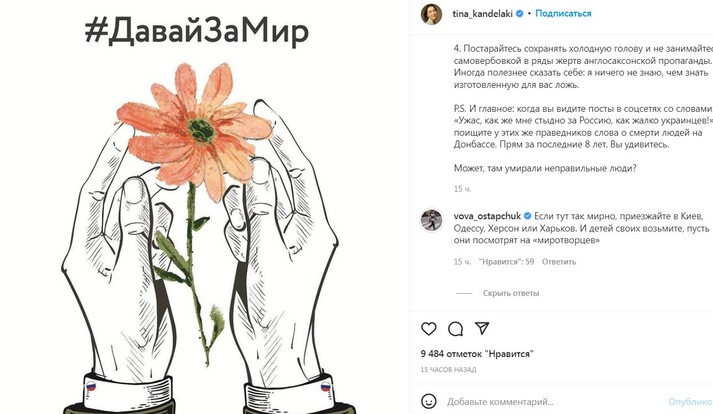
Task: Publish comment with Опубликовать button
Action: tap(690, 402)
